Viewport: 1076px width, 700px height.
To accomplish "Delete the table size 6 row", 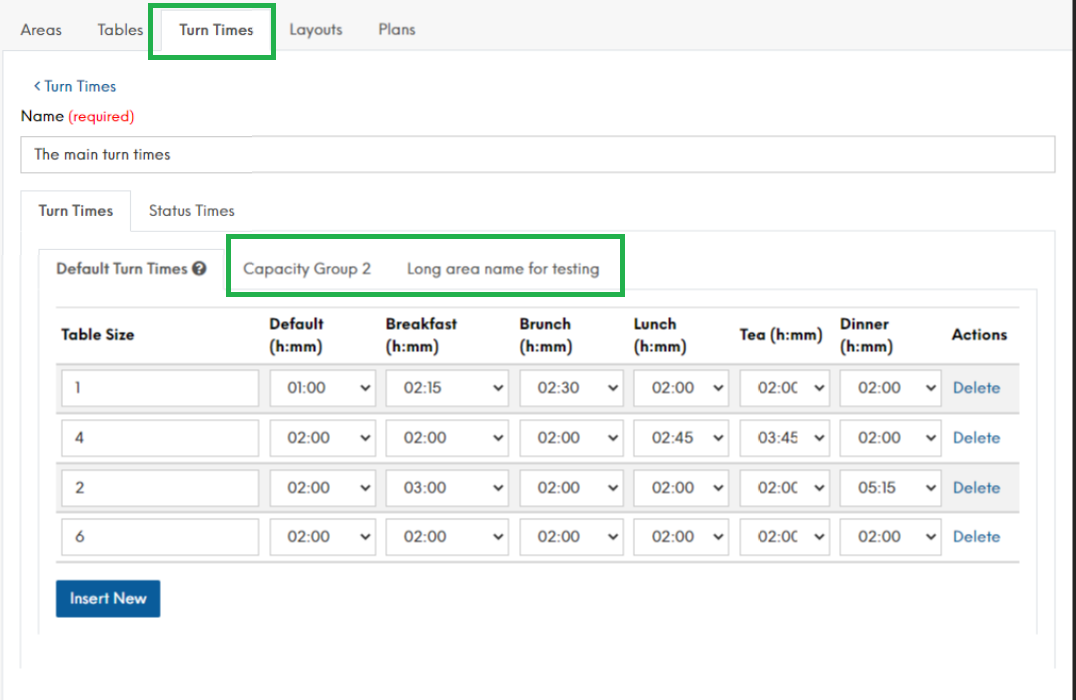I will (x=976, y=537).
